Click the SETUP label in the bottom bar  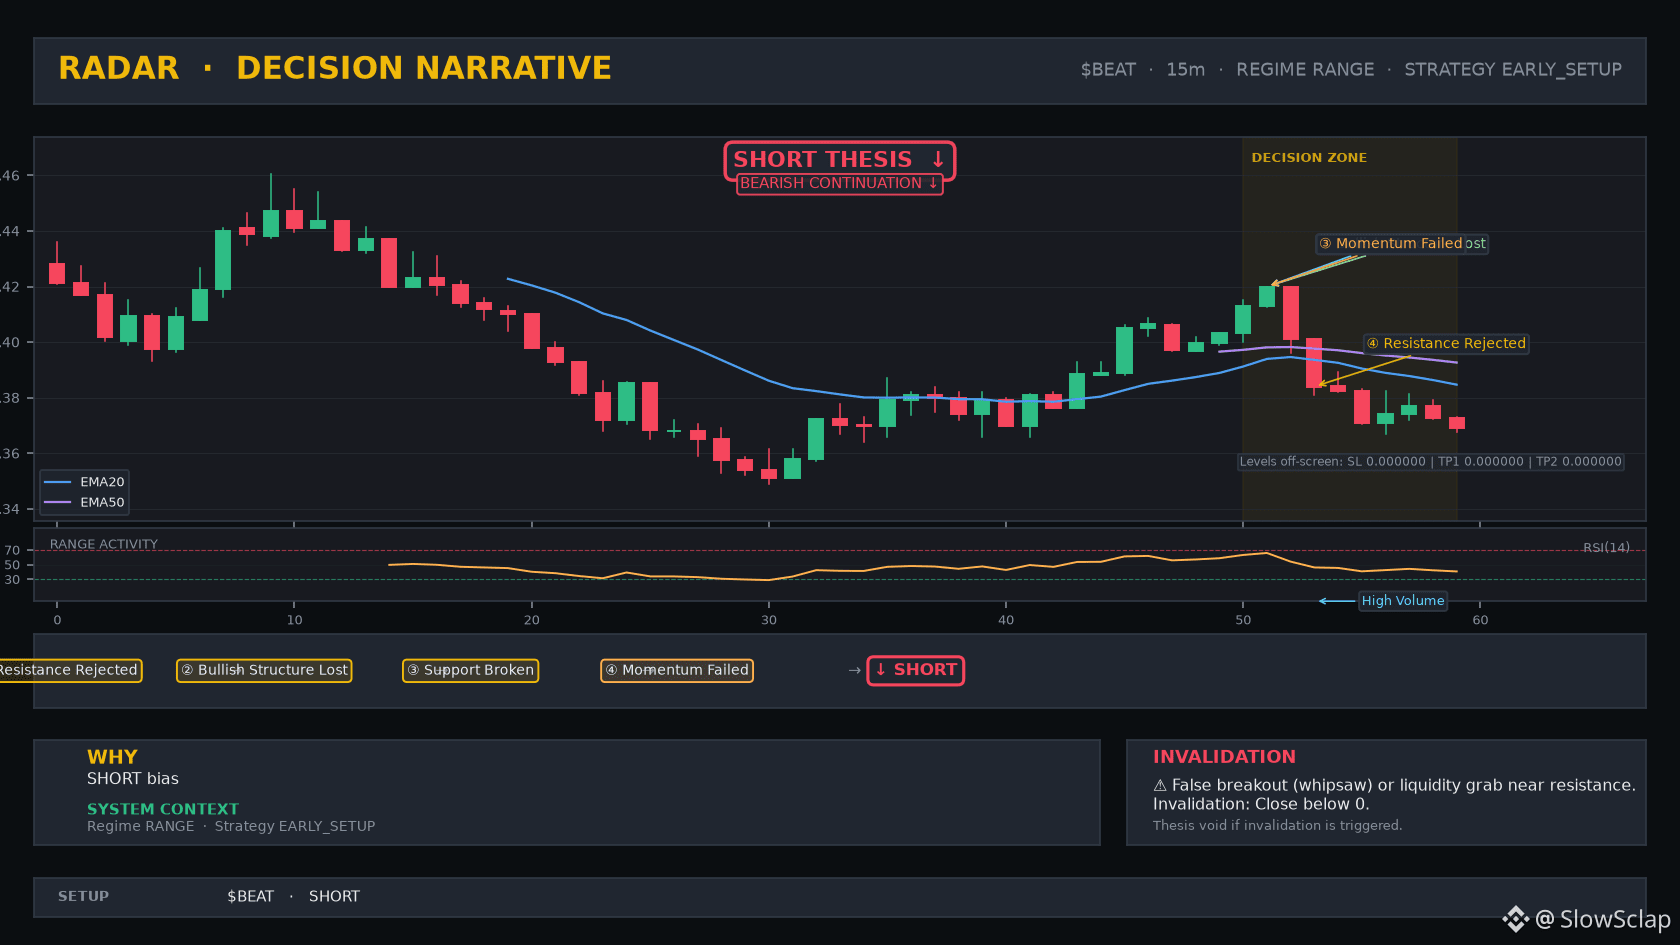83,897
